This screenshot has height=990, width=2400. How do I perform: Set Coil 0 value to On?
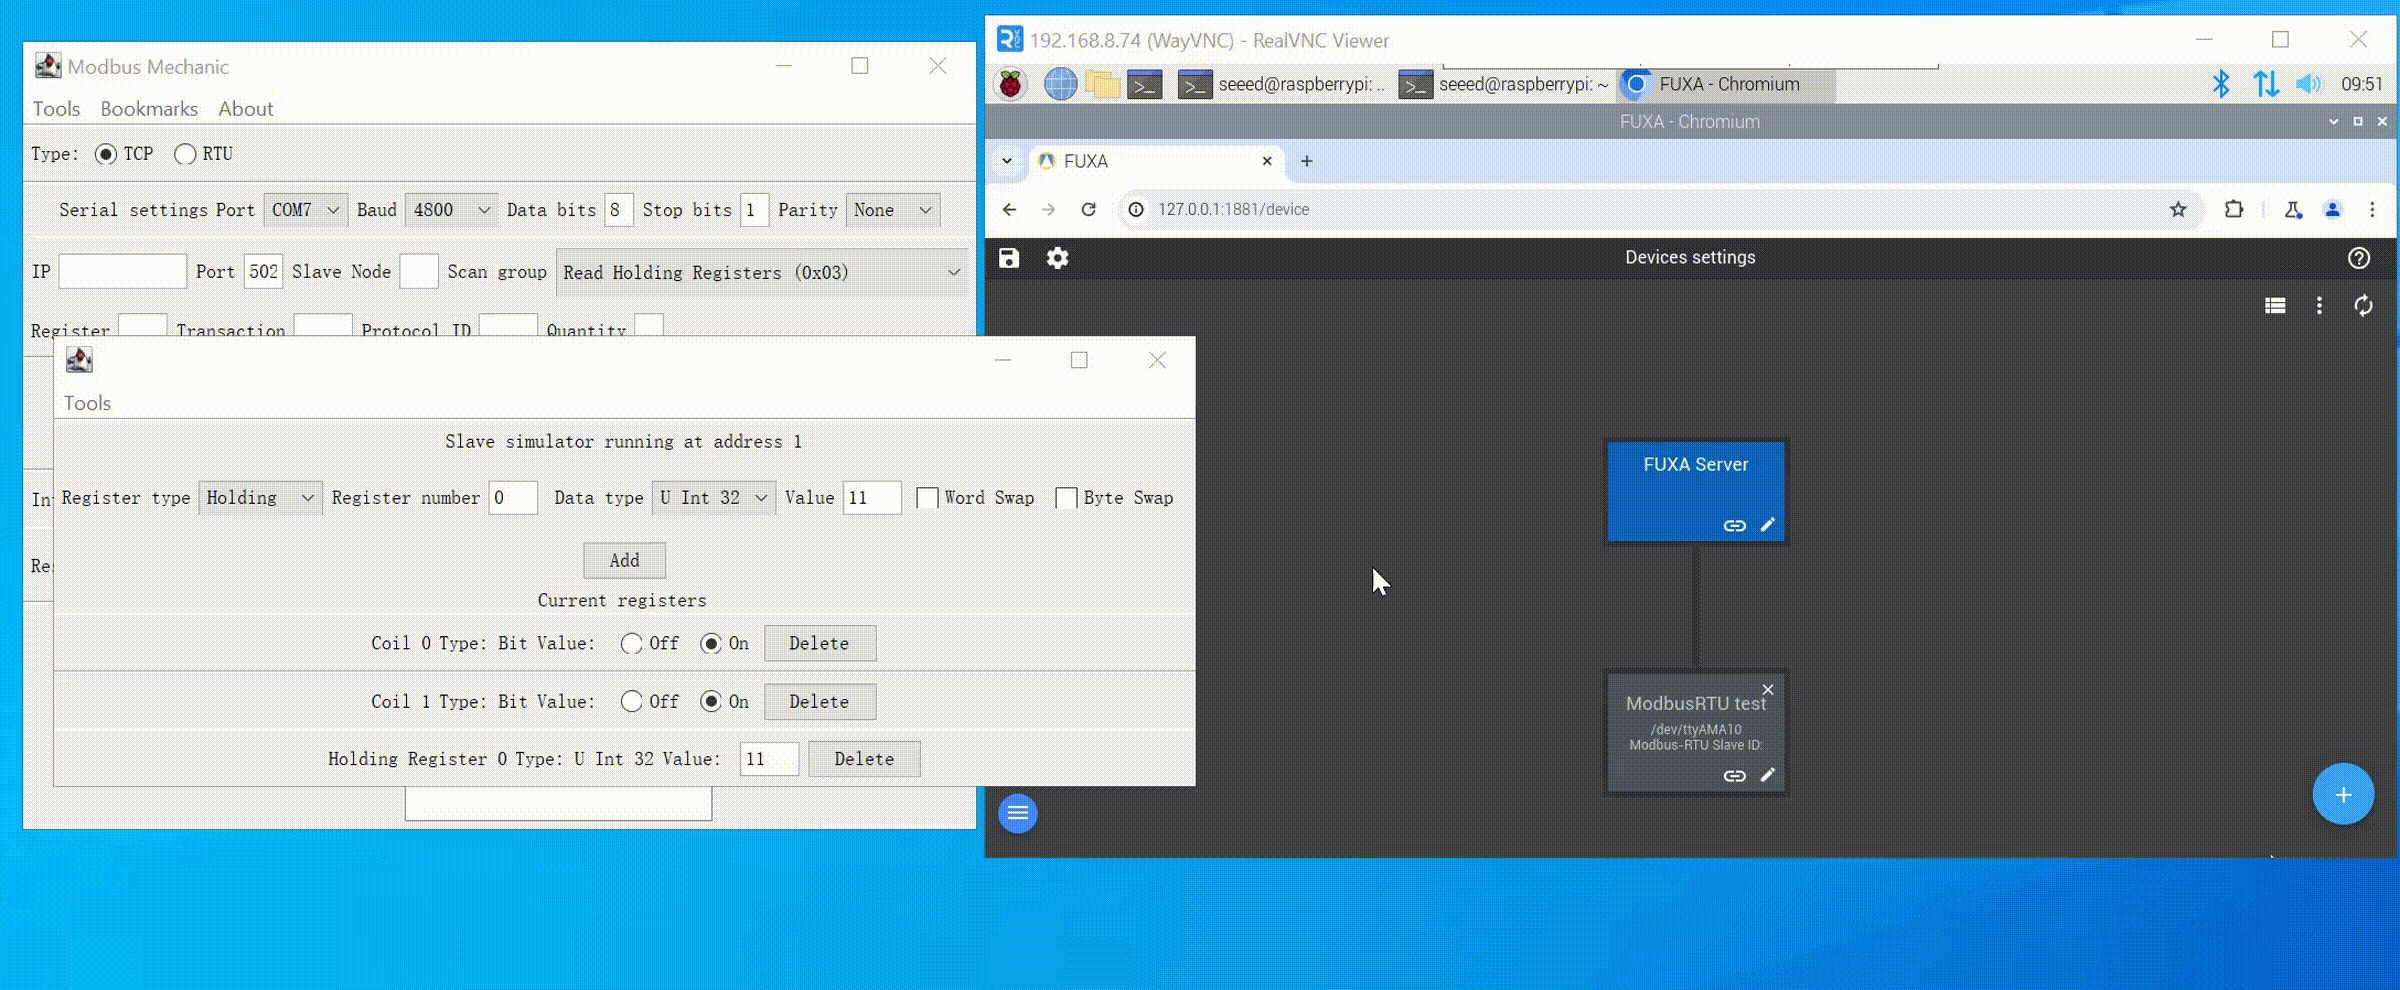(x=710, y=644)
